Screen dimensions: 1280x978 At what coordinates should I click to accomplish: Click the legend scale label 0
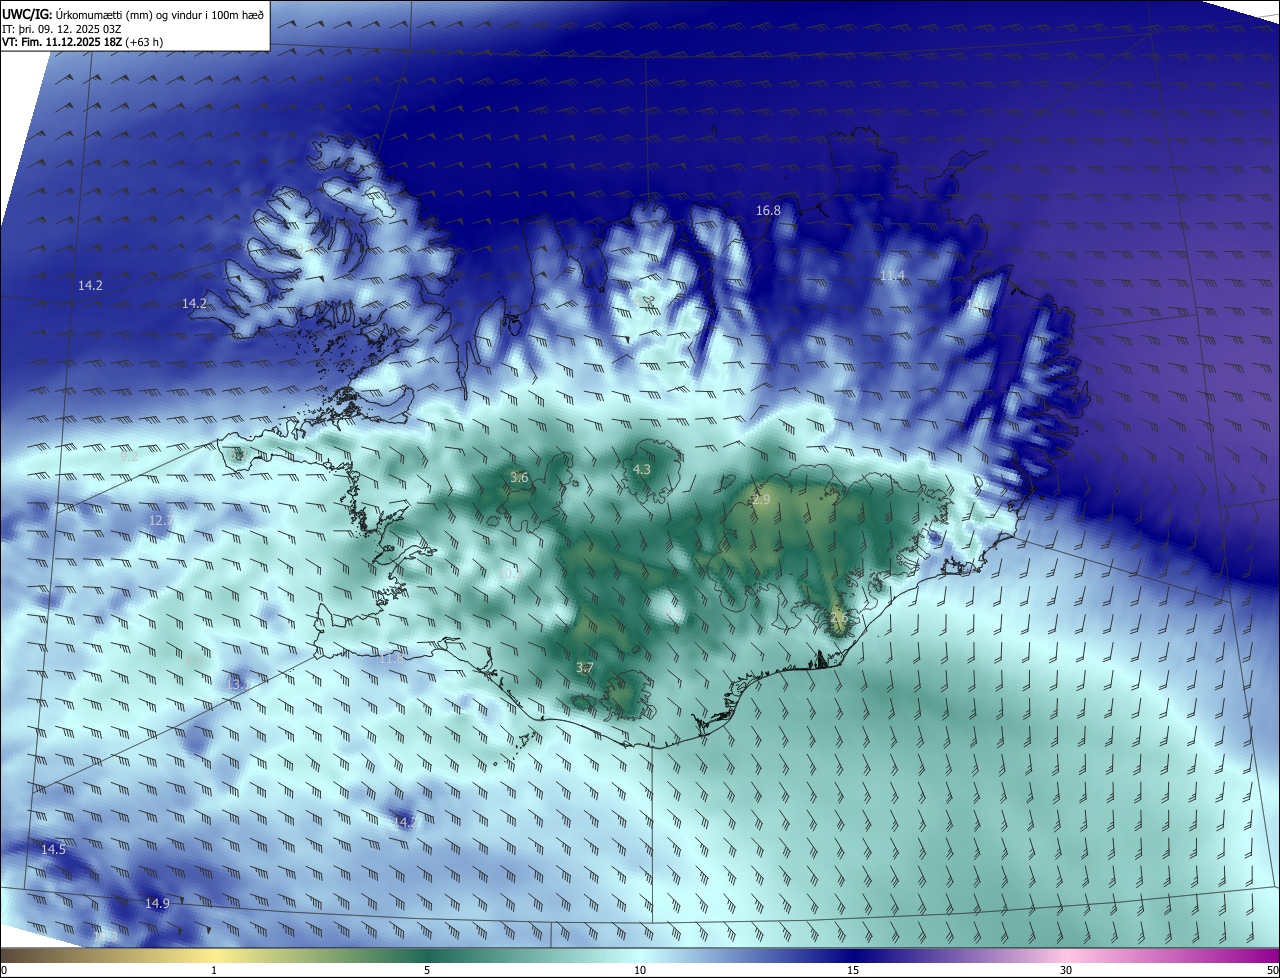[x=4, y=970]
